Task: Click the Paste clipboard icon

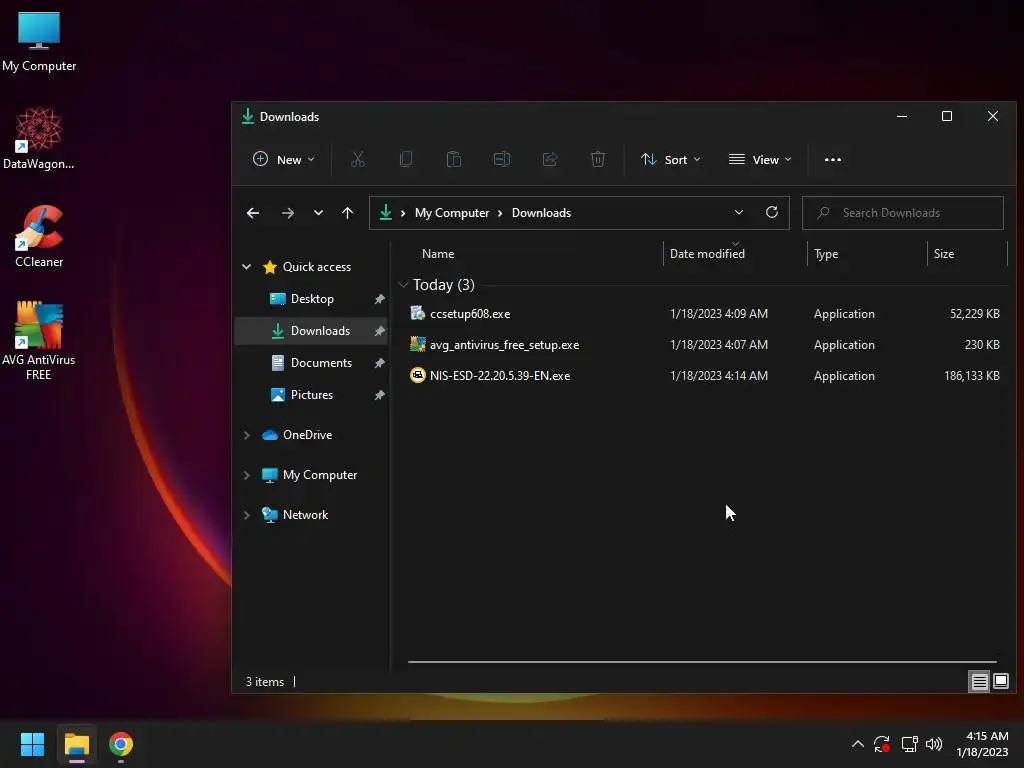Action: [454, 159]
